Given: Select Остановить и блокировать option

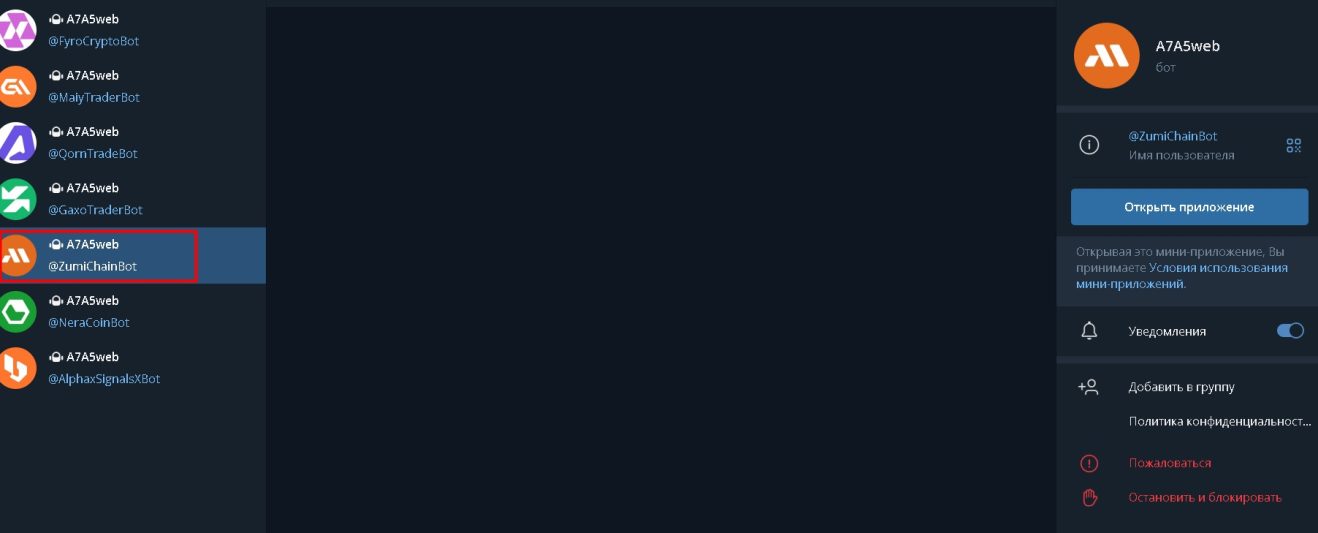Looking at the screenshot, I should [1204, 497].
